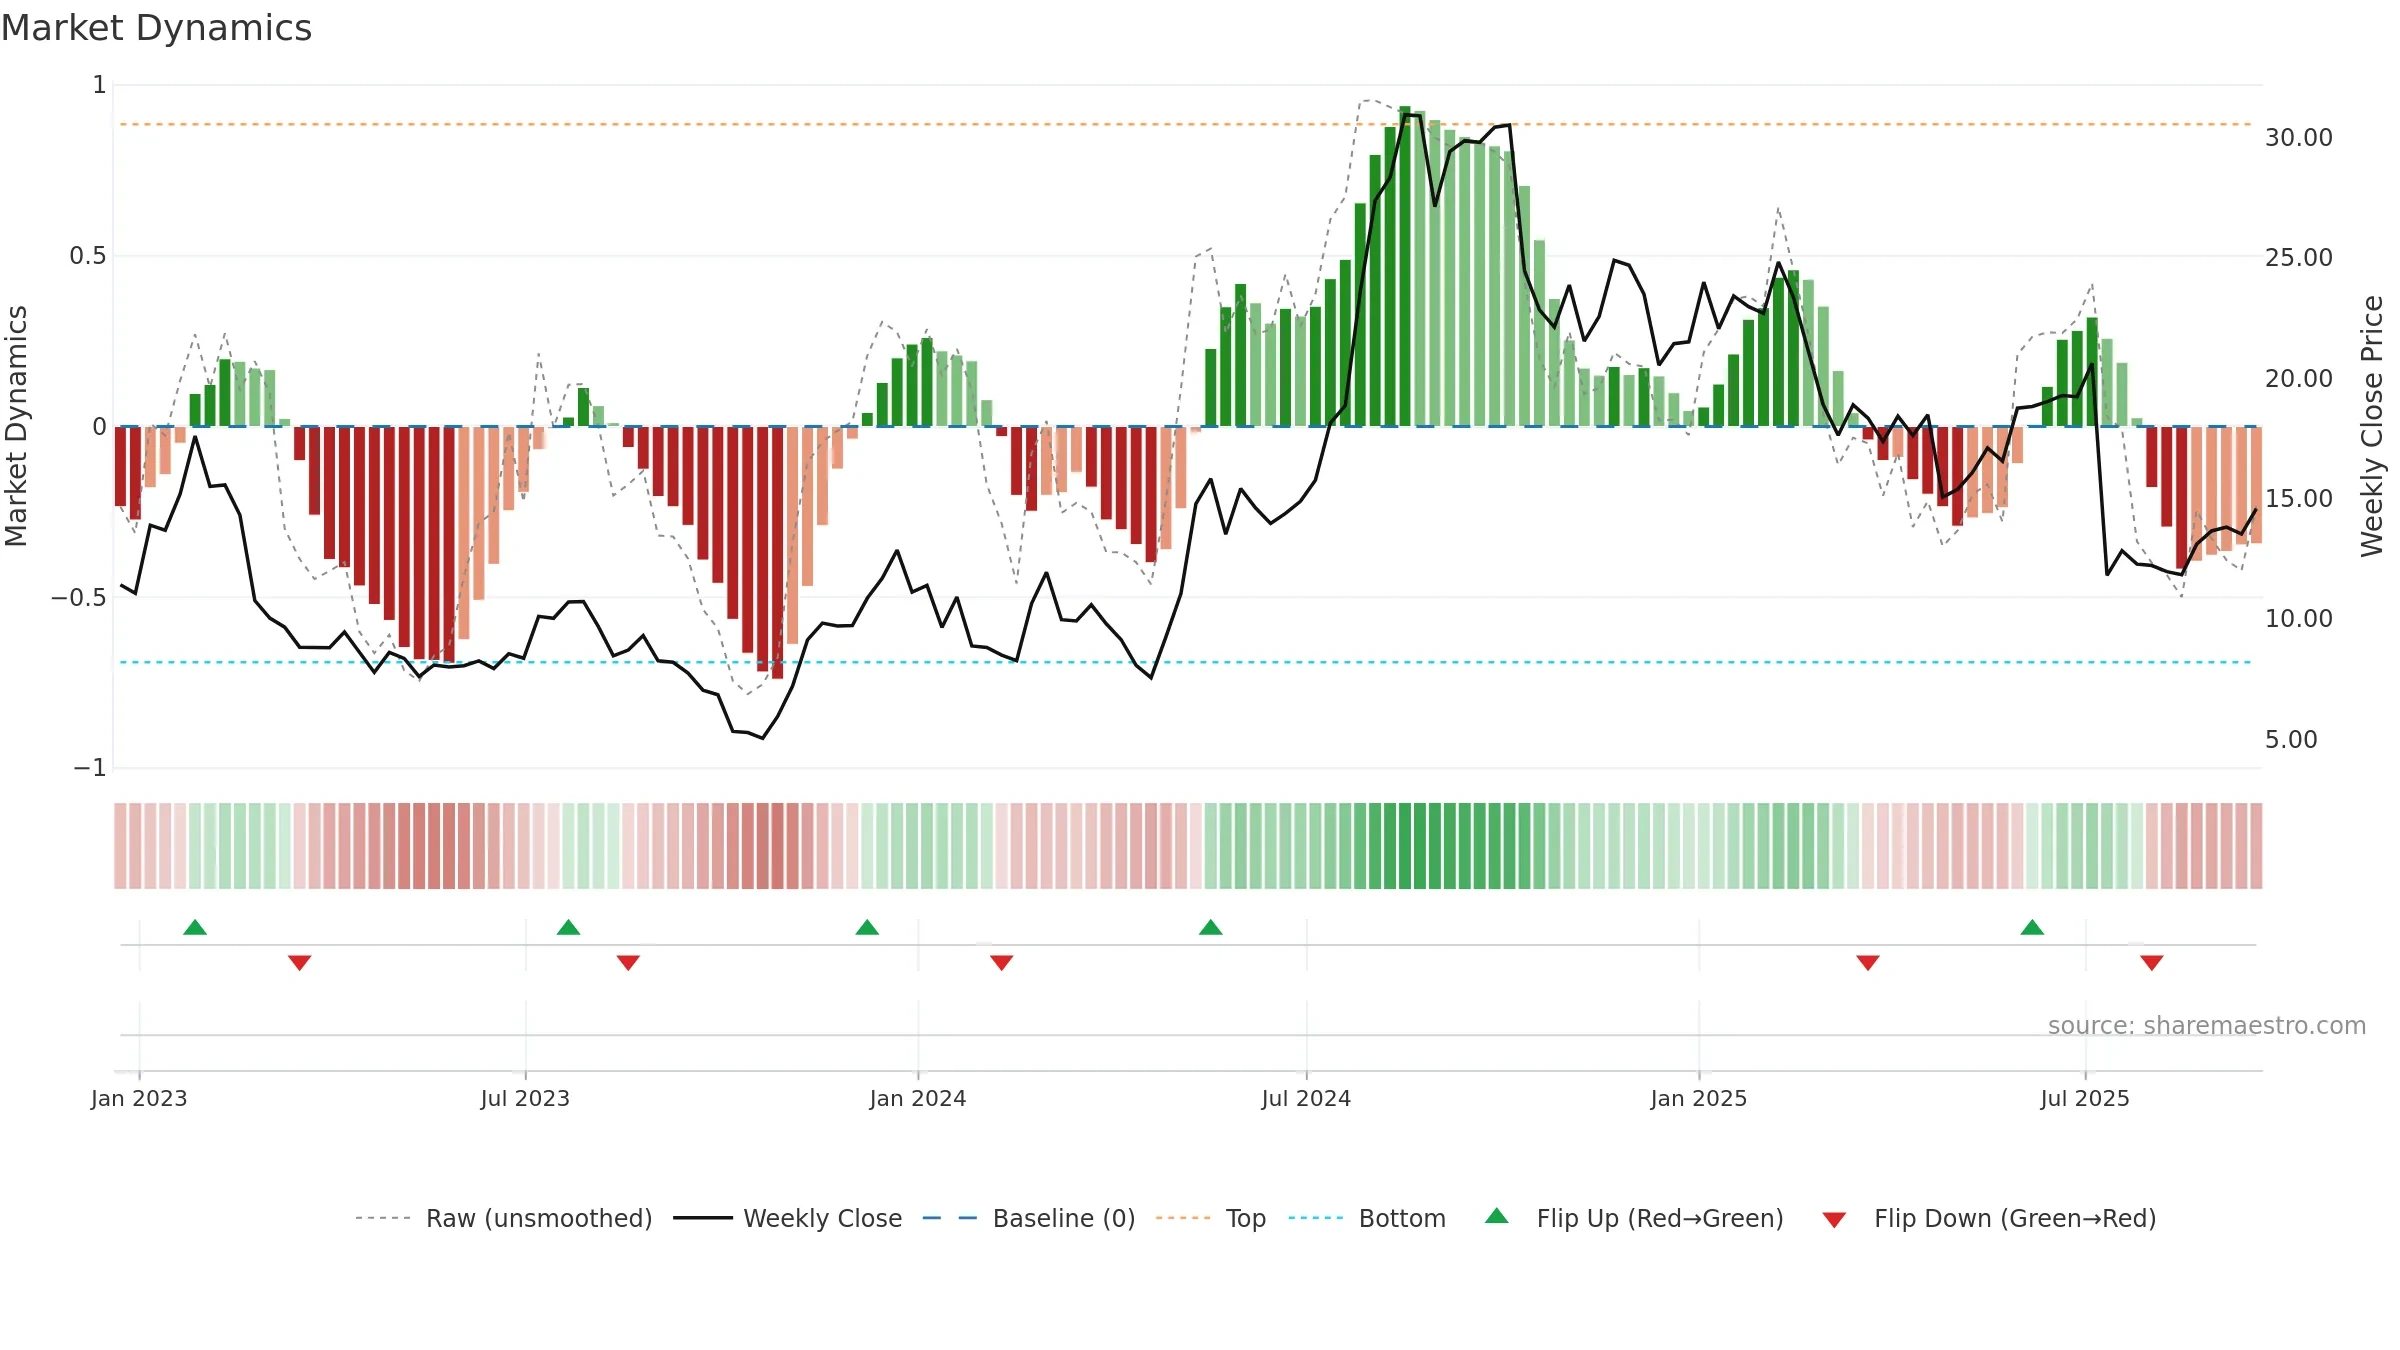Image resolution: width=2400 pixels, height=1350 pixels.
Task: Toggle Flip Up (Red→Green) in the legend
Action: pos(1633,1218)
